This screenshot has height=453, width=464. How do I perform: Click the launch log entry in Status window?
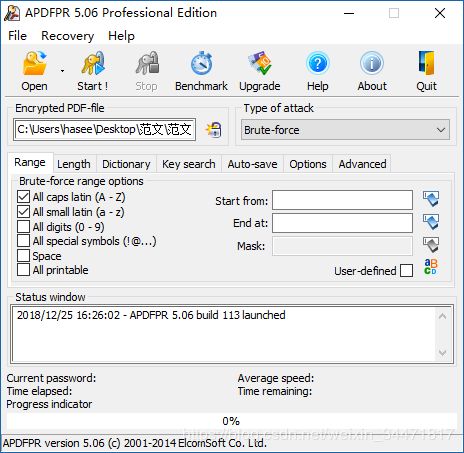151,315
